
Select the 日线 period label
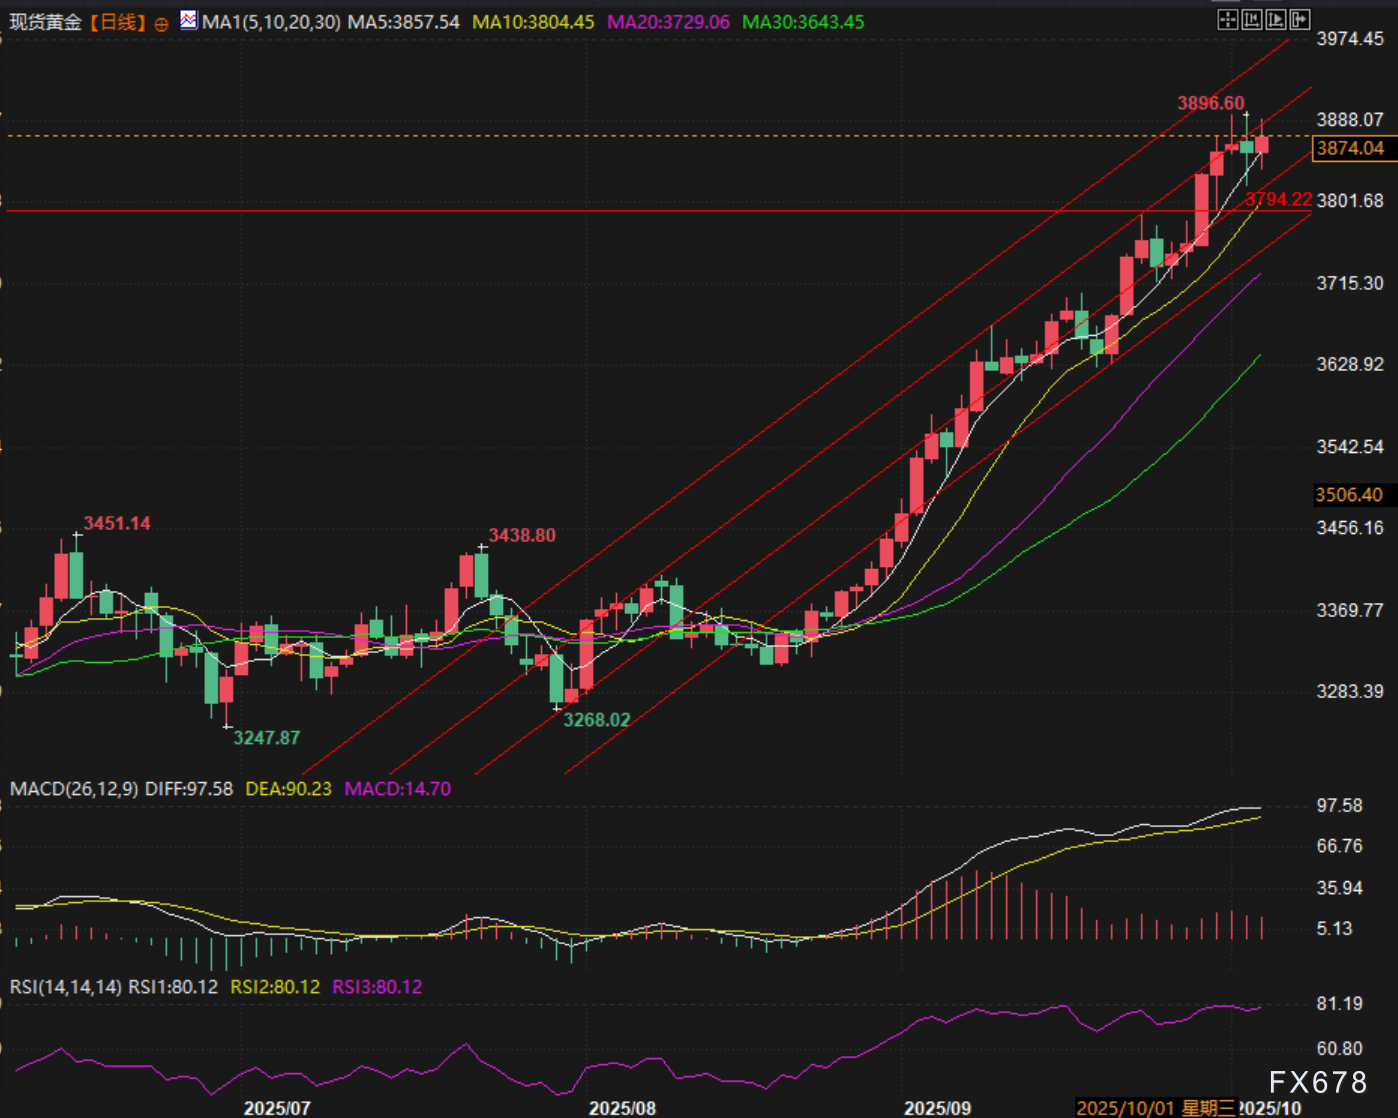click(118, 22)
